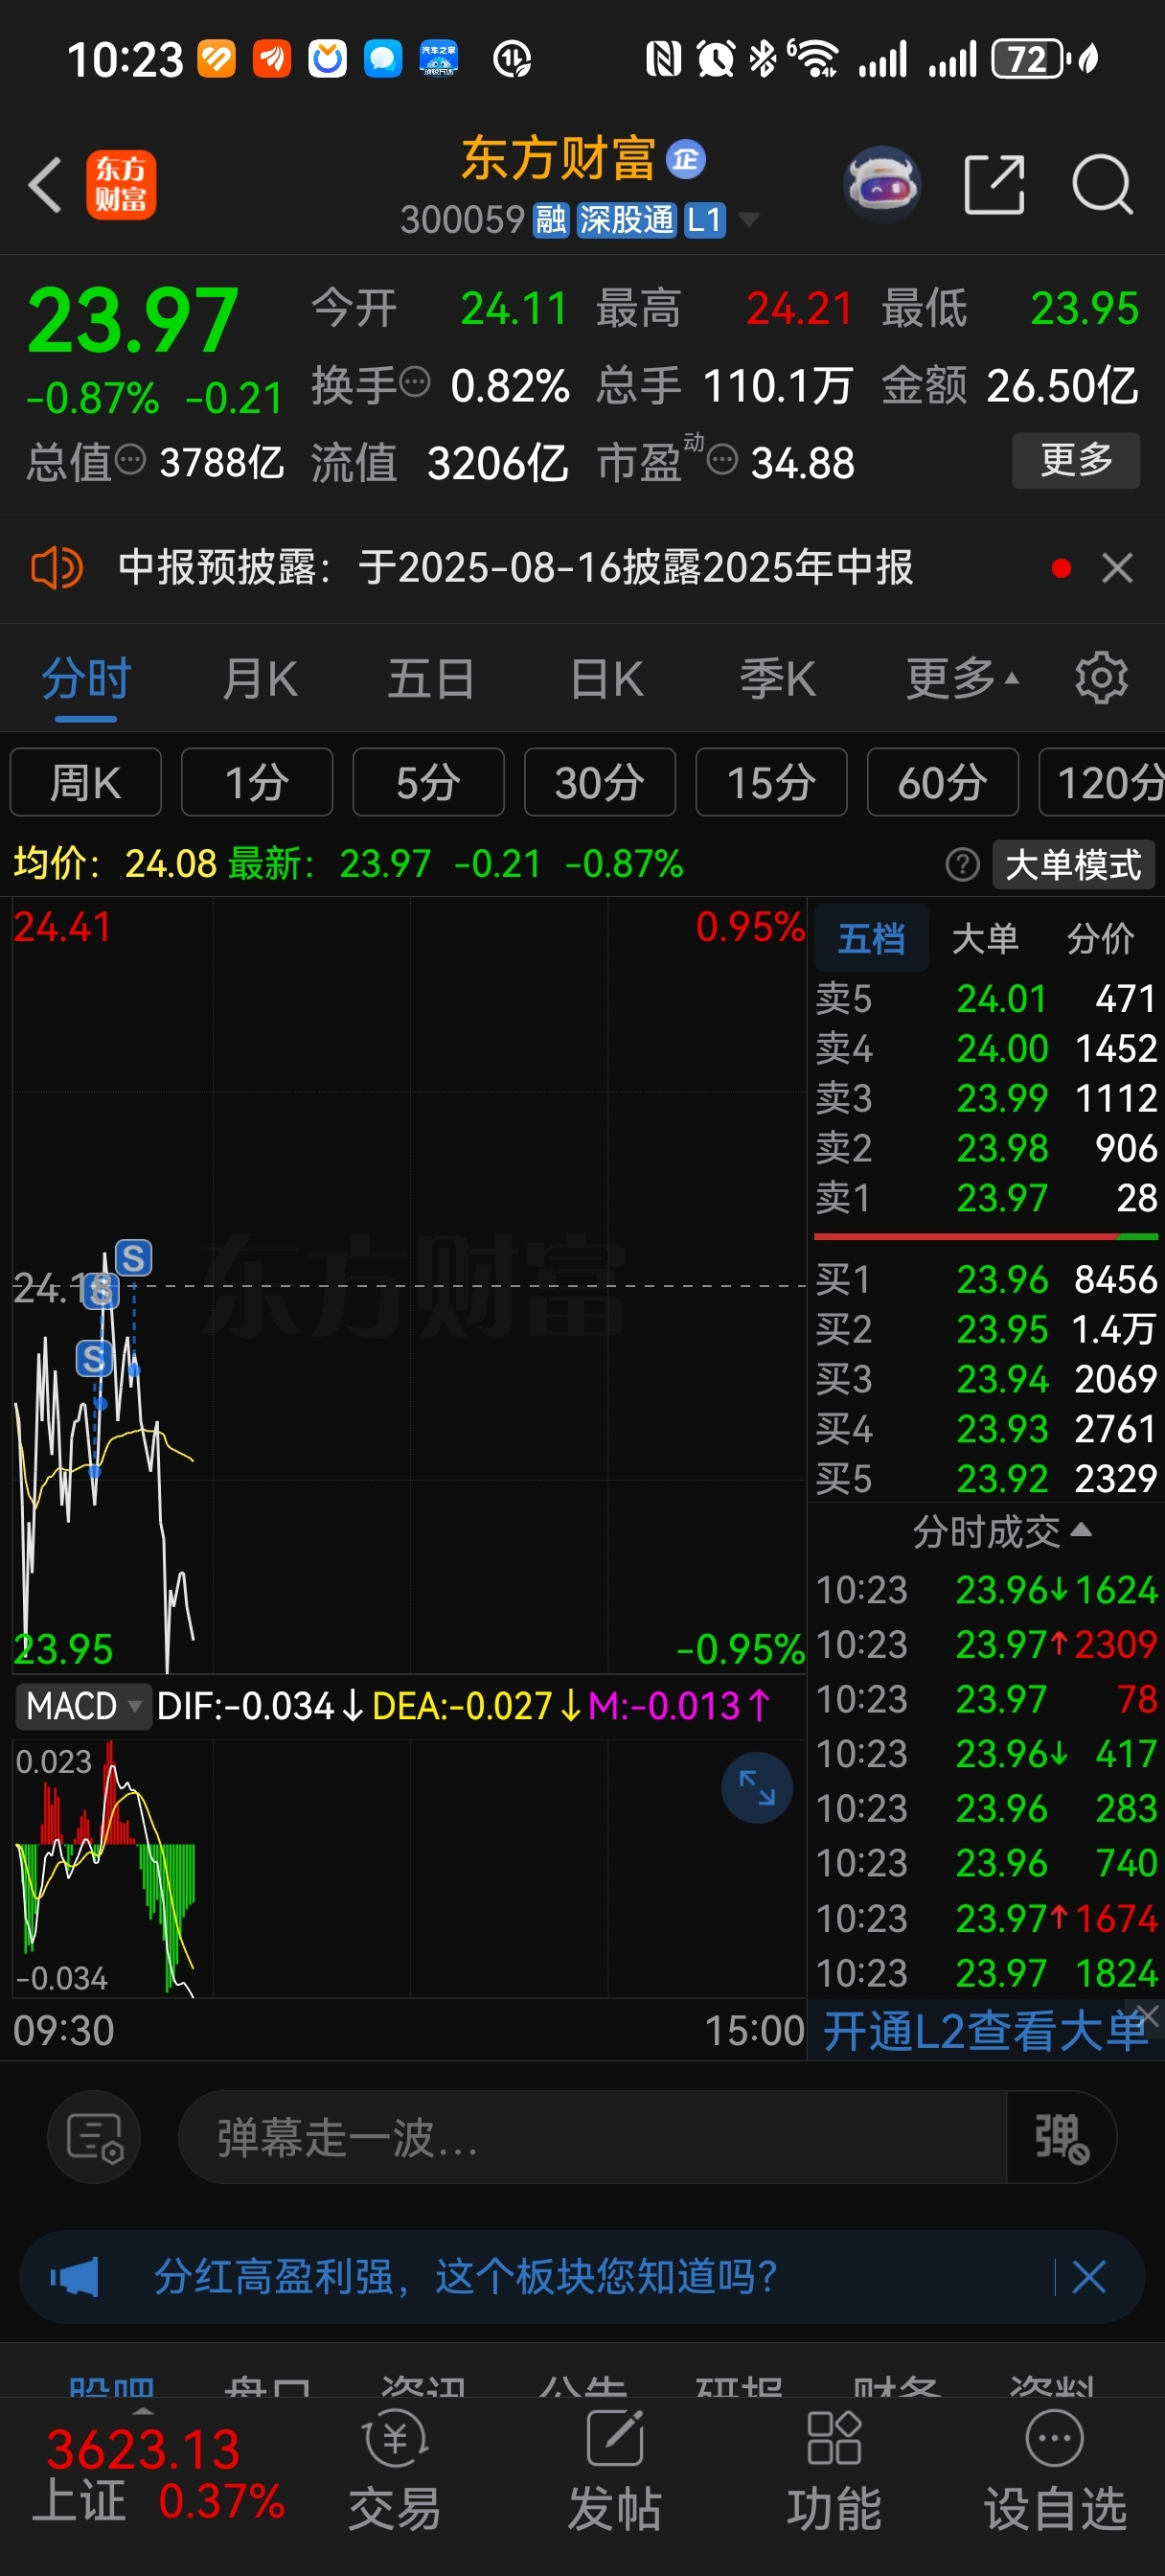Open 分红高盈利强 promotion link

tap(465, 2277)
